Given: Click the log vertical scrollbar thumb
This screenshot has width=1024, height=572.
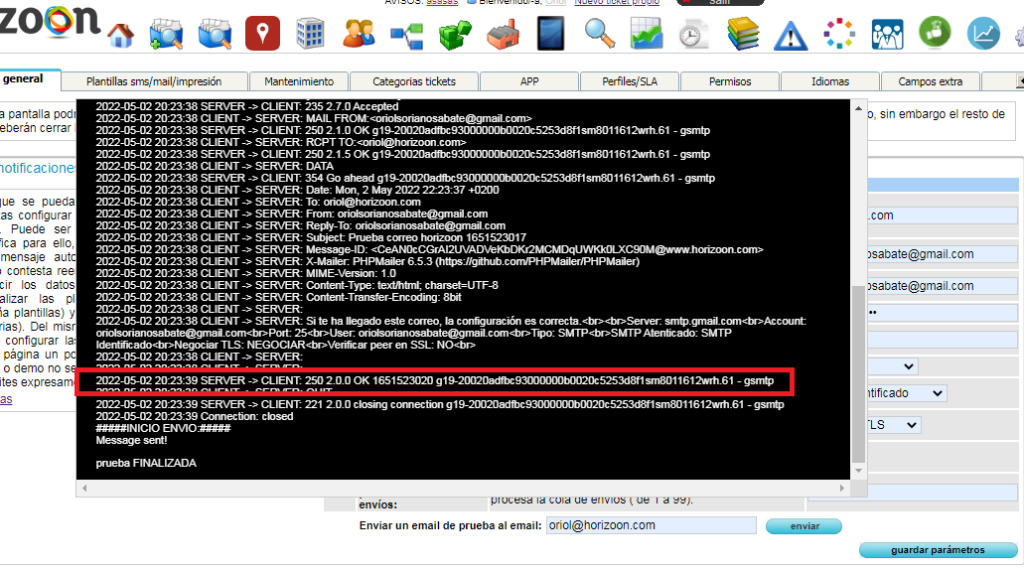Looking at the screenshot, I should click(x=858, y=373).
